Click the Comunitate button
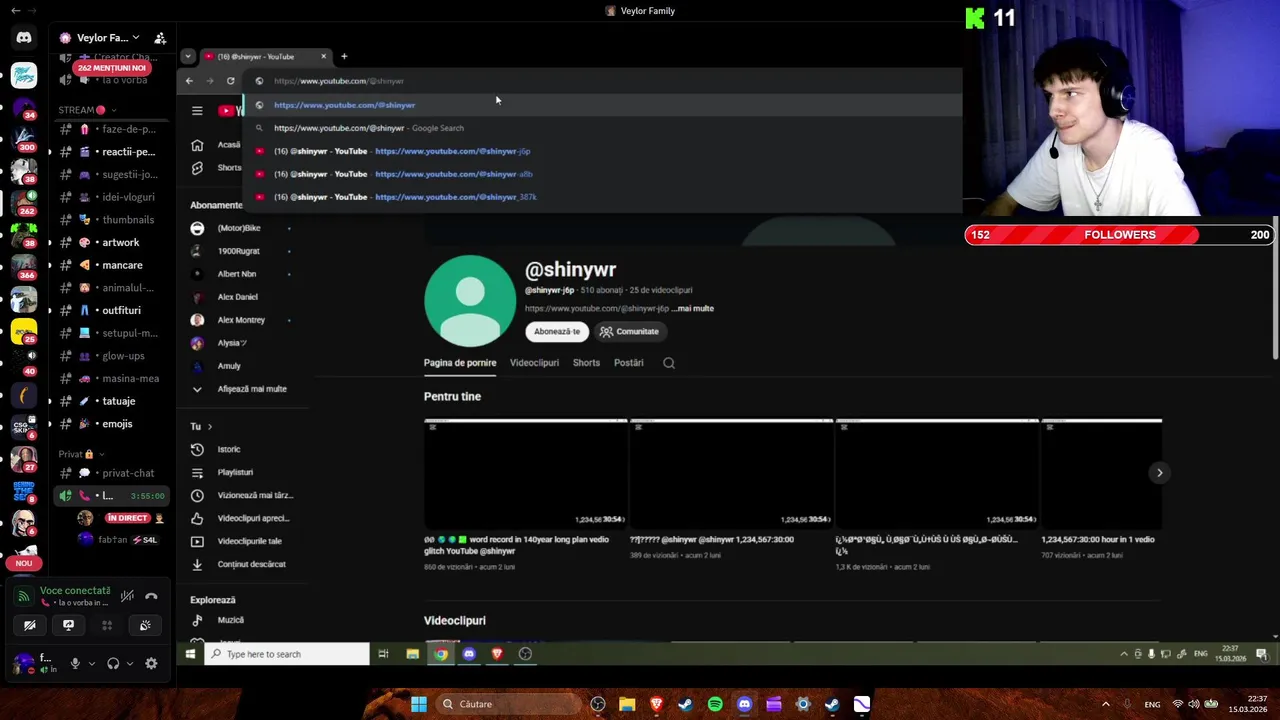The width and height of the screenshot is (1280, 720). [x=629, y=331]
